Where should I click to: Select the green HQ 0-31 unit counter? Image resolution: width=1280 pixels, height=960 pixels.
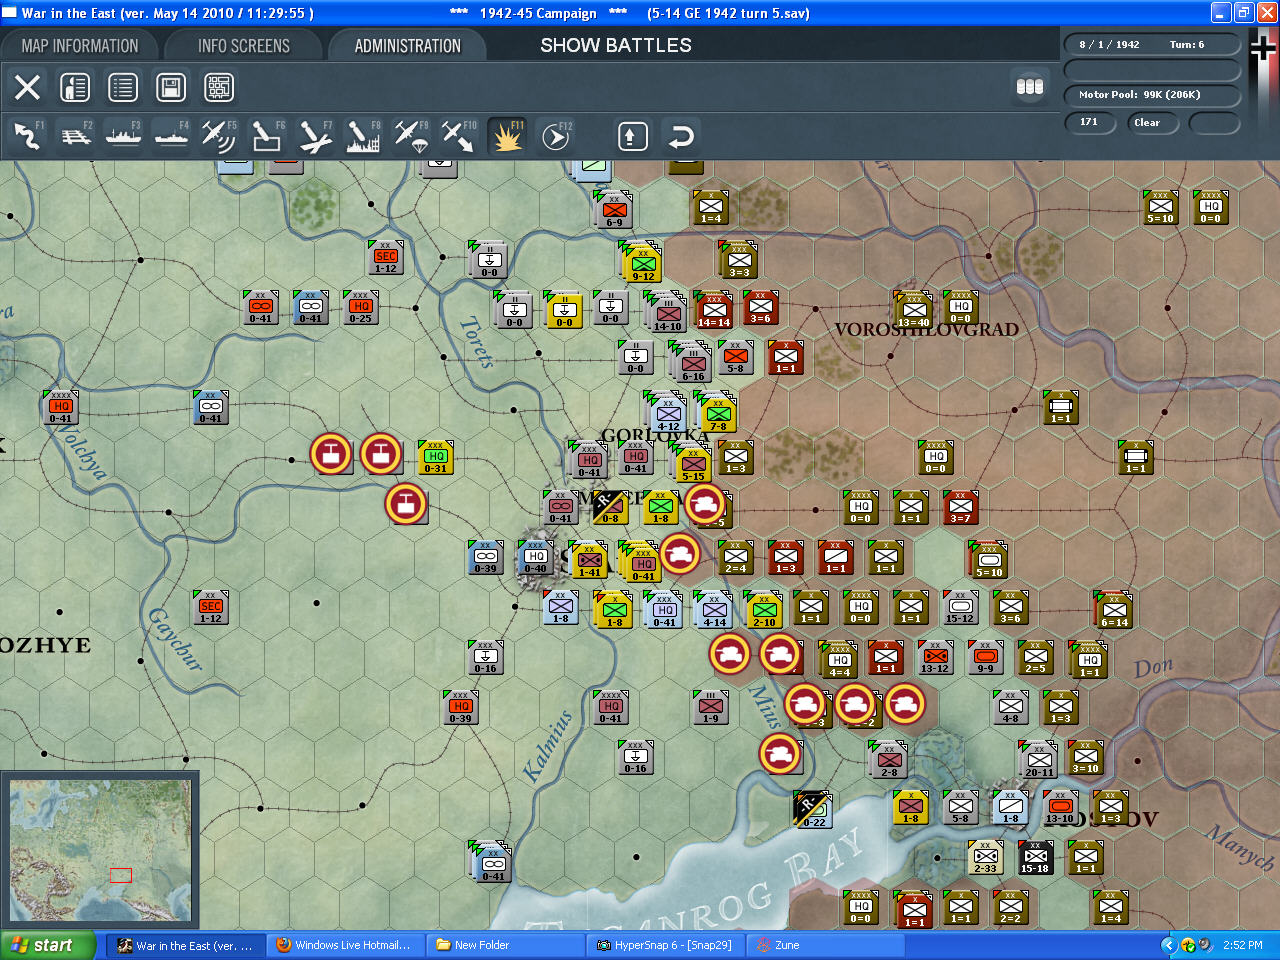pos(436,457)
